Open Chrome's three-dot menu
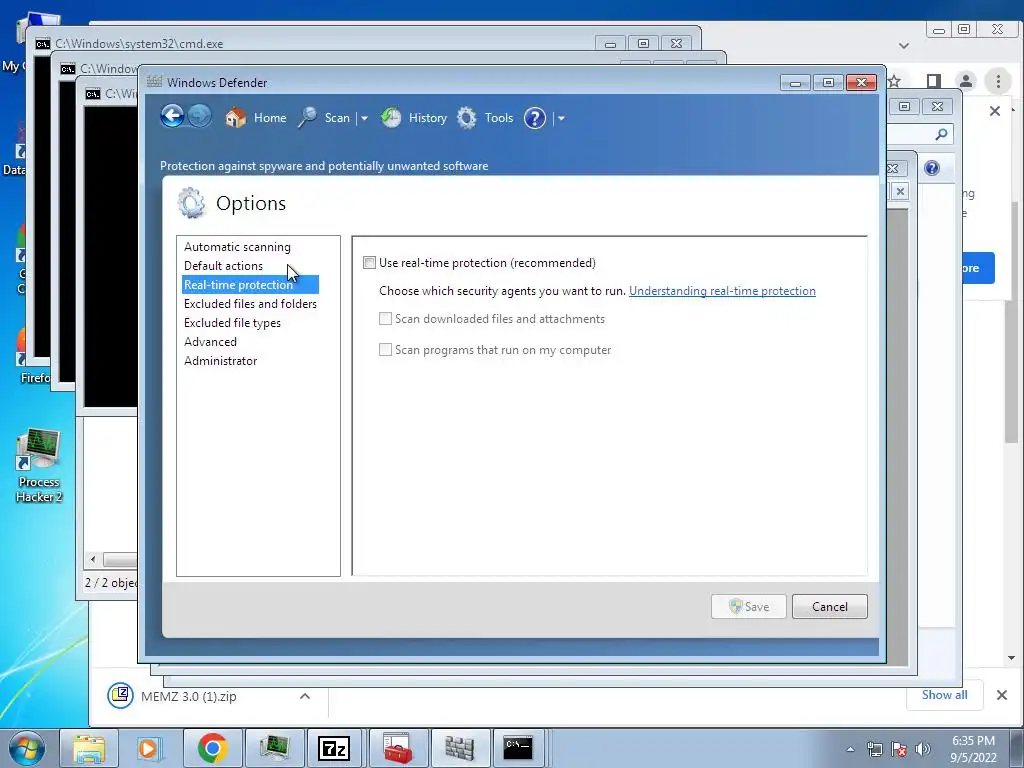Image resolution: width=1024 pixels, height=768 pixels. pos(998,81)
